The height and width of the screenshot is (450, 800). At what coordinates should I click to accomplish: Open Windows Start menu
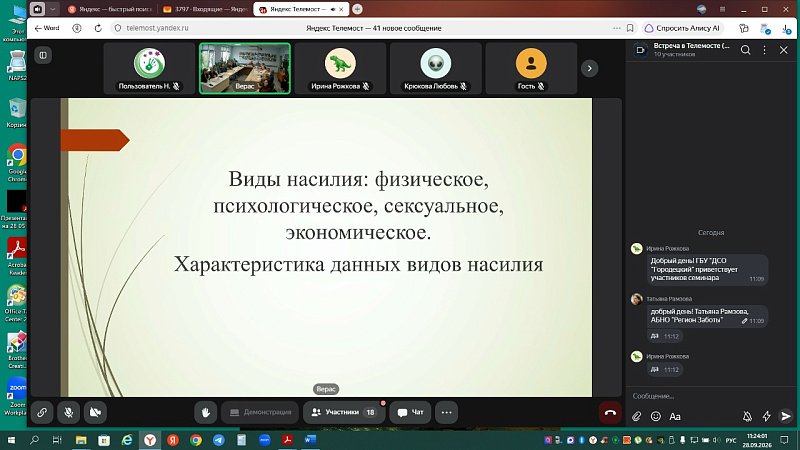click(11, 440)
